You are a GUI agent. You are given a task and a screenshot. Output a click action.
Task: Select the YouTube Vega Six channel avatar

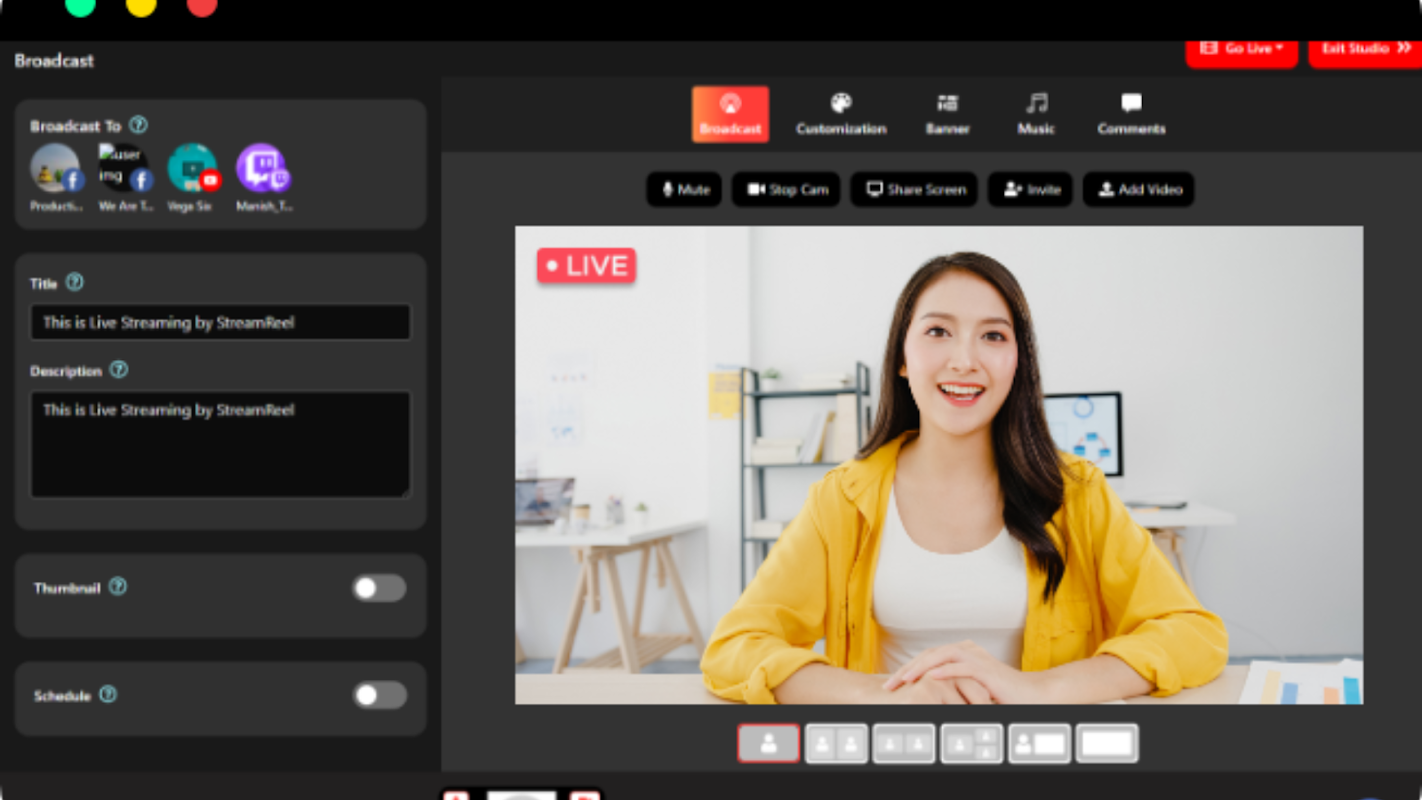[x=192, y=168]
